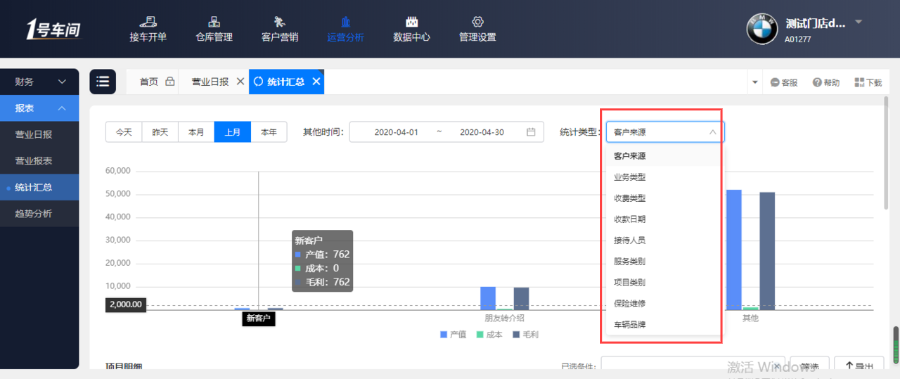Switch to the 营业日报 tab
Viewport: 900px width, 379px height.
210,82
